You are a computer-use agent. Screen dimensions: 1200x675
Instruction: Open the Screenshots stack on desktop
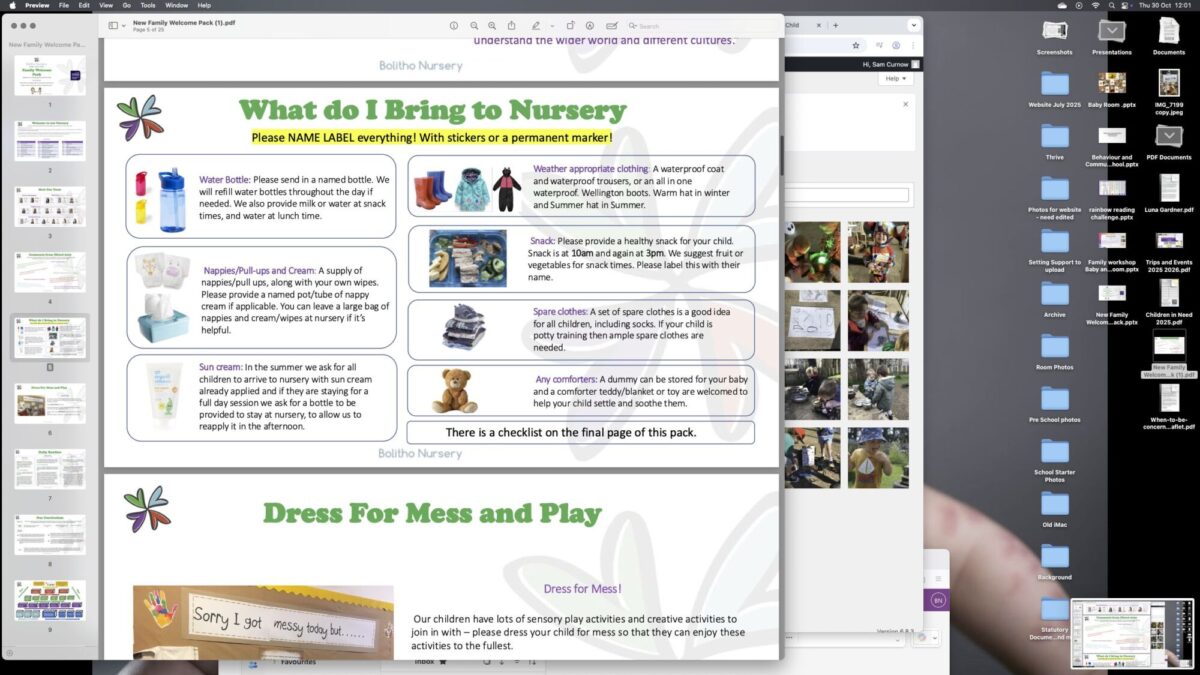[x=1054, y=32]
